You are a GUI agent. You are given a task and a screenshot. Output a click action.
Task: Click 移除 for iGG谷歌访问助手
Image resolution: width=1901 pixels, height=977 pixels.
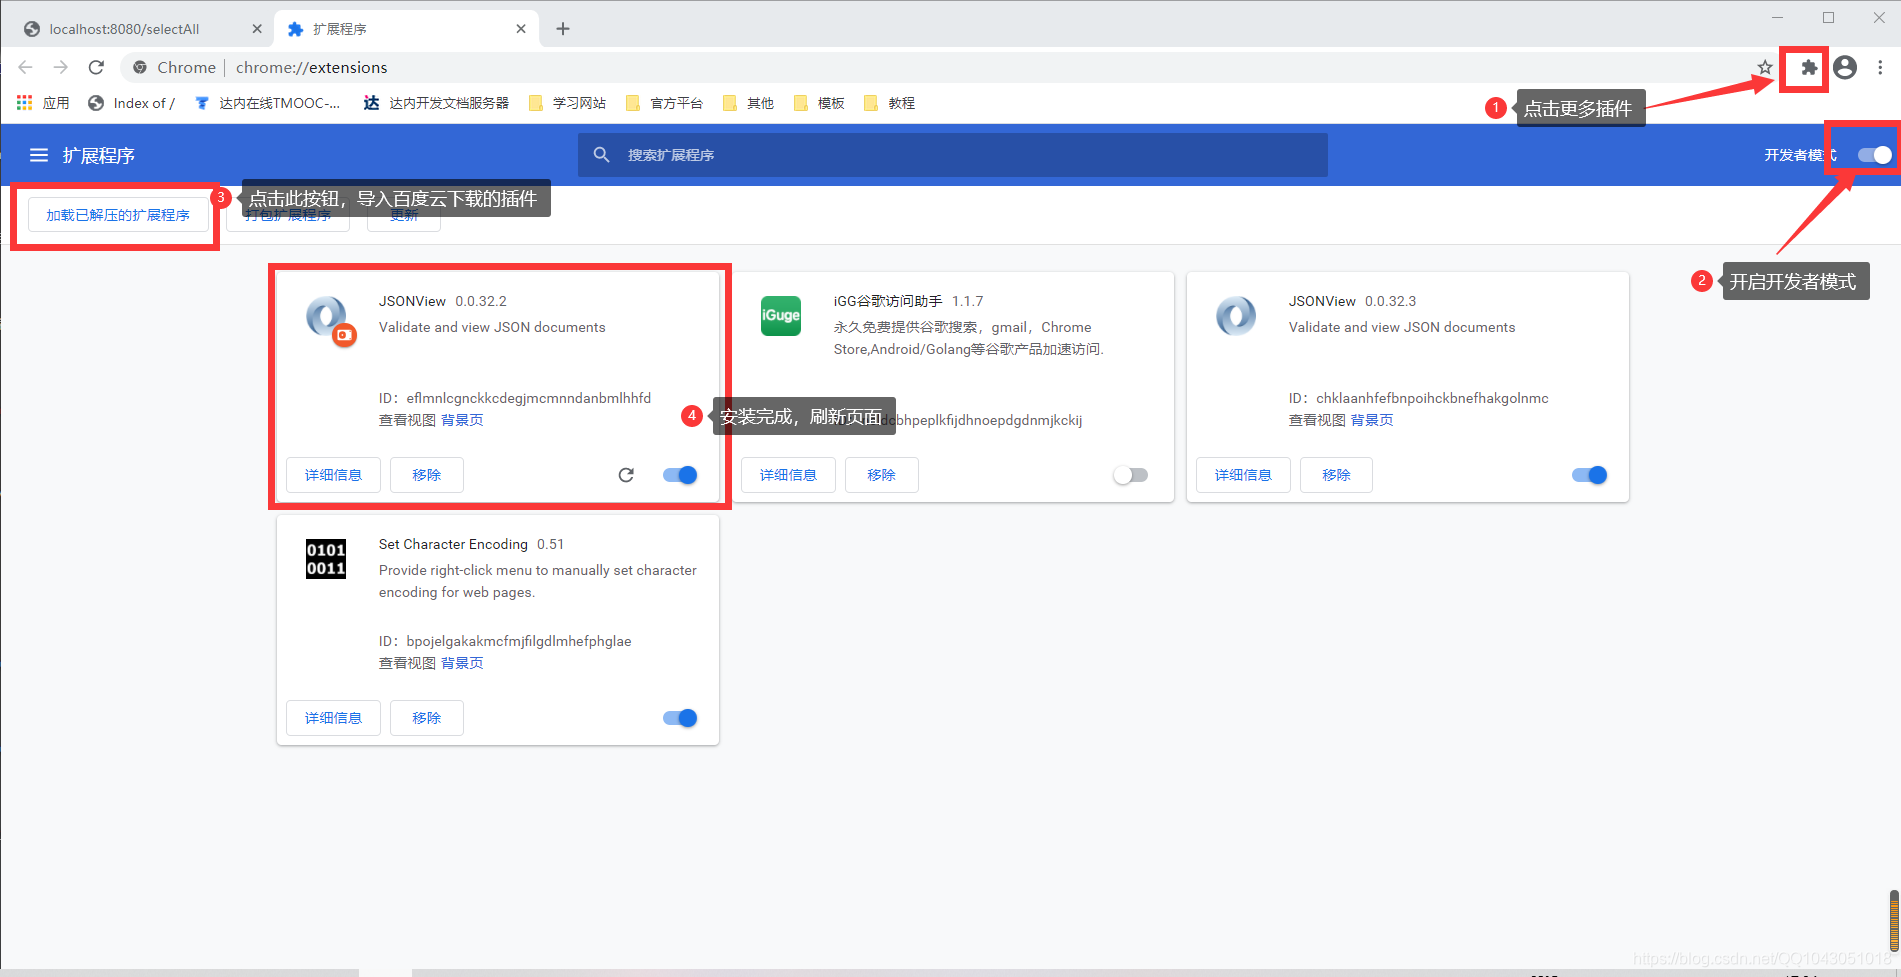point(882,475)
